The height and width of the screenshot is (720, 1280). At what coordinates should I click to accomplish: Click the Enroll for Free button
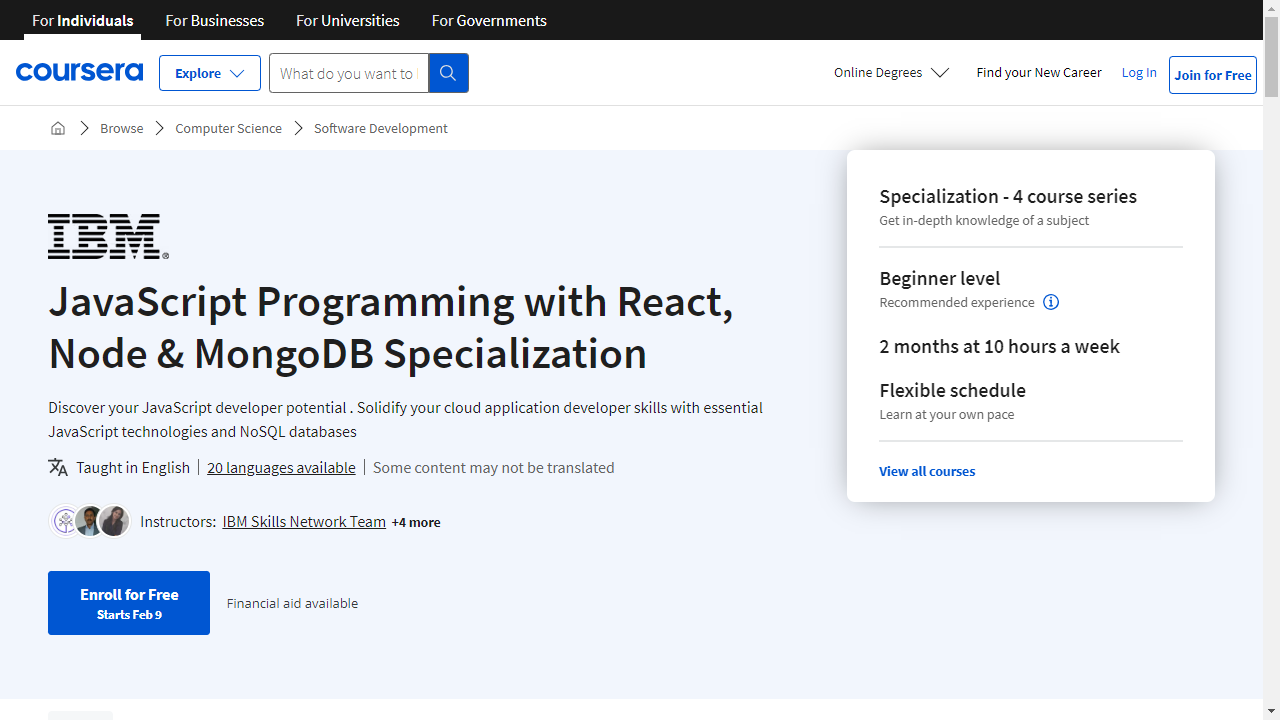[x=129, y=603]
